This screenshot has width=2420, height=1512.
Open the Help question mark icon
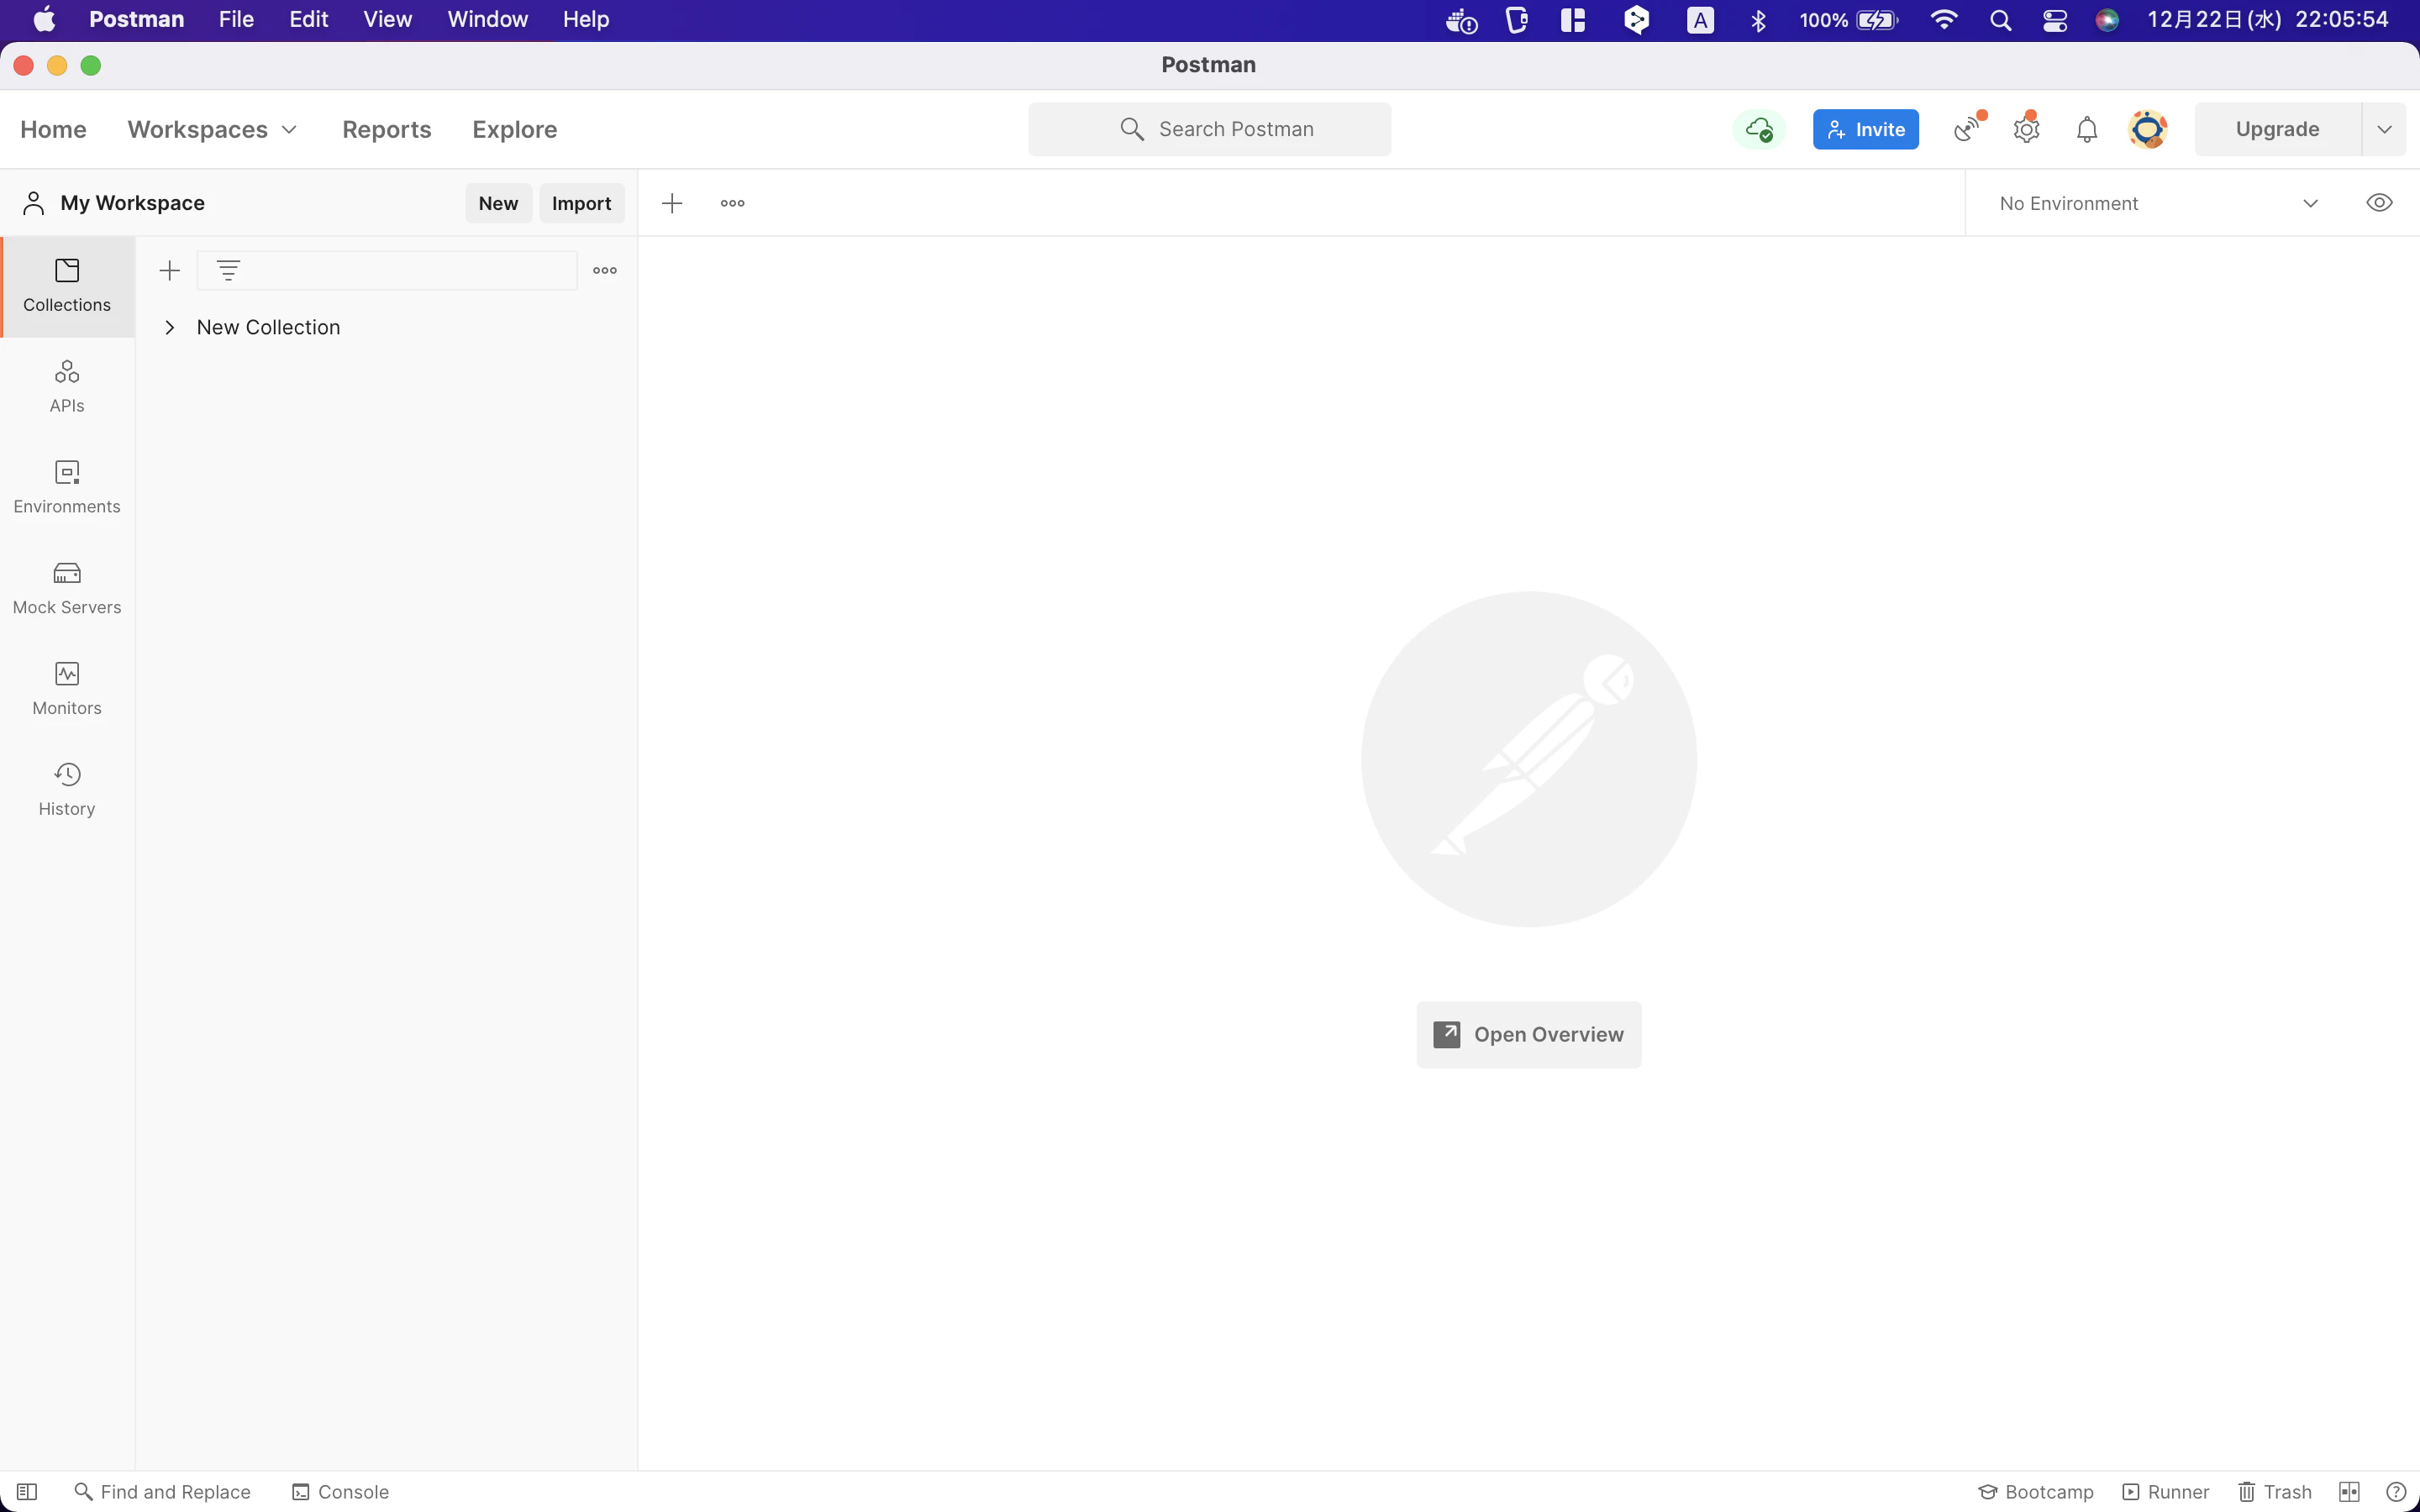[x=2396, y=1491]
